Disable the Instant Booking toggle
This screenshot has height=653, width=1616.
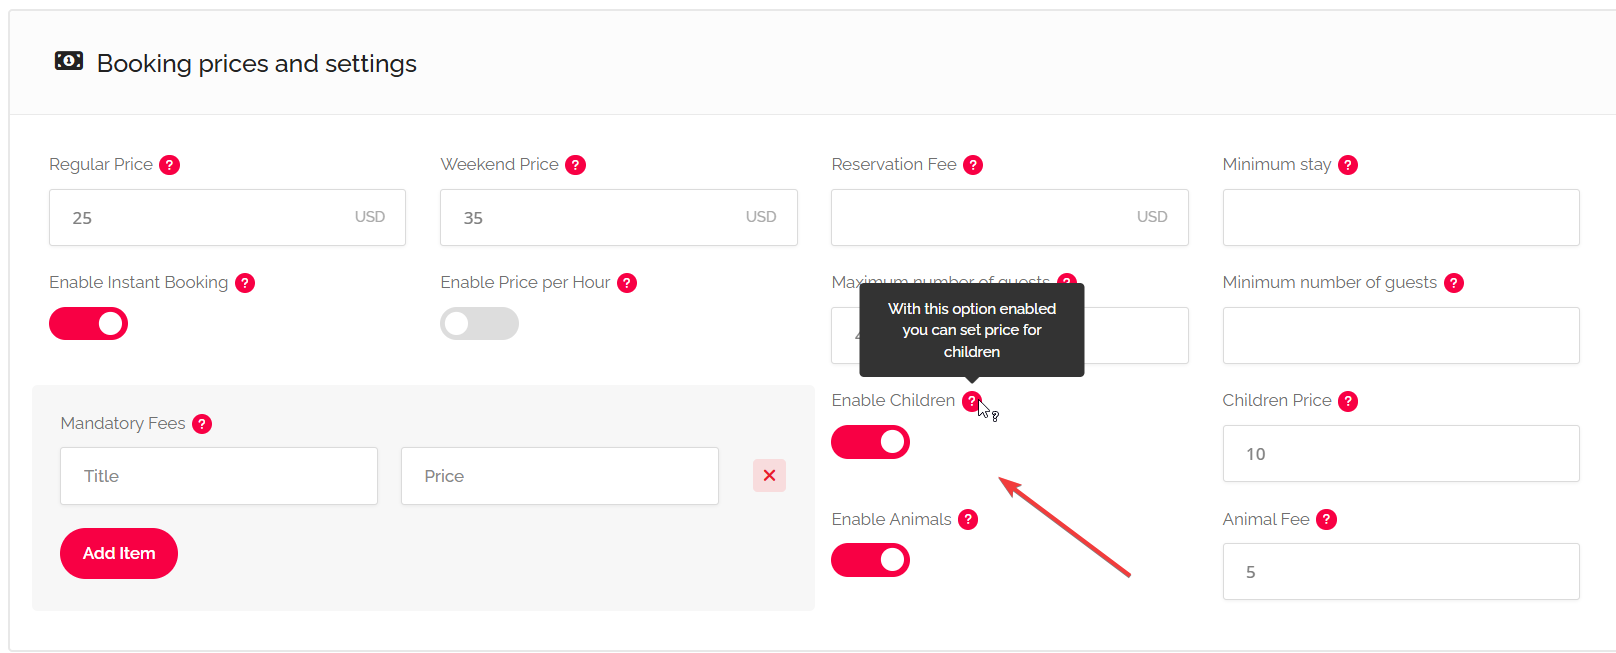pos(89,324)
